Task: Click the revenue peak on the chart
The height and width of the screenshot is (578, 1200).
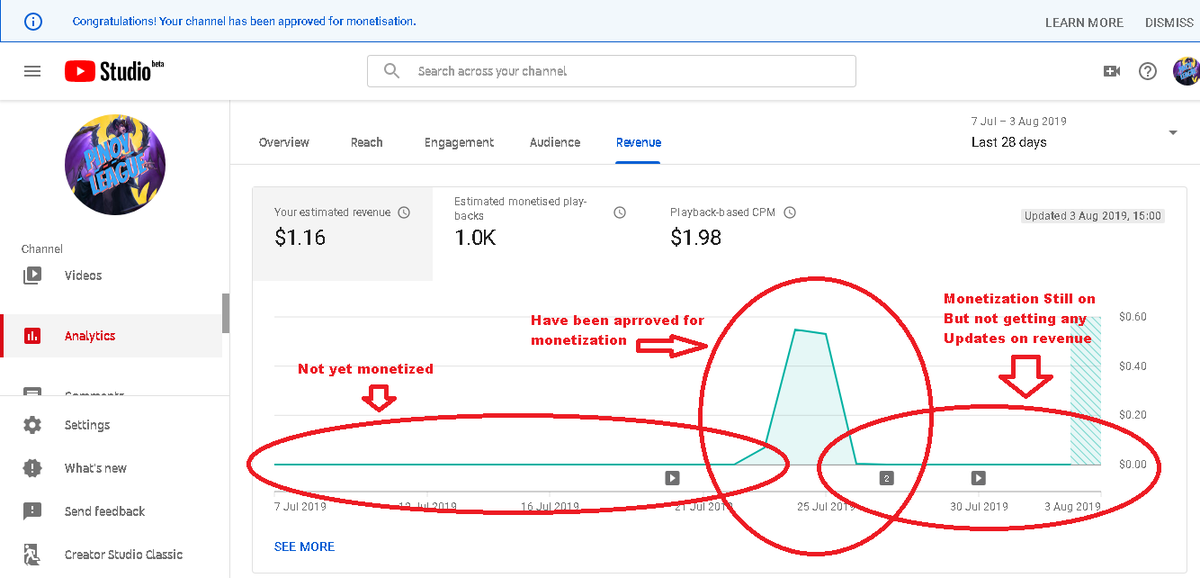Action: coord(797,330)
